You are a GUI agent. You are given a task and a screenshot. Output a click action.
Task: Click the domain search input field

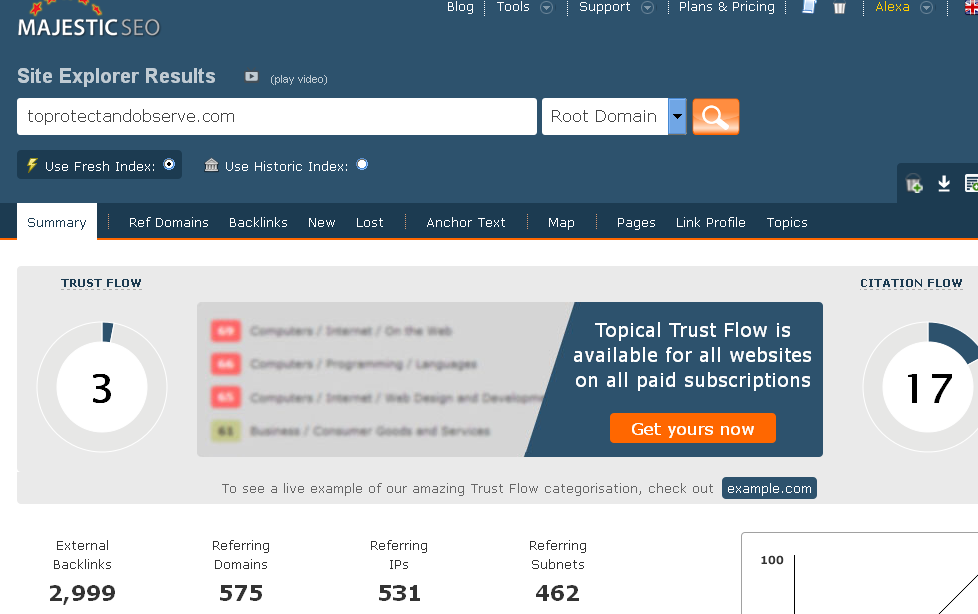pos(277,117)
